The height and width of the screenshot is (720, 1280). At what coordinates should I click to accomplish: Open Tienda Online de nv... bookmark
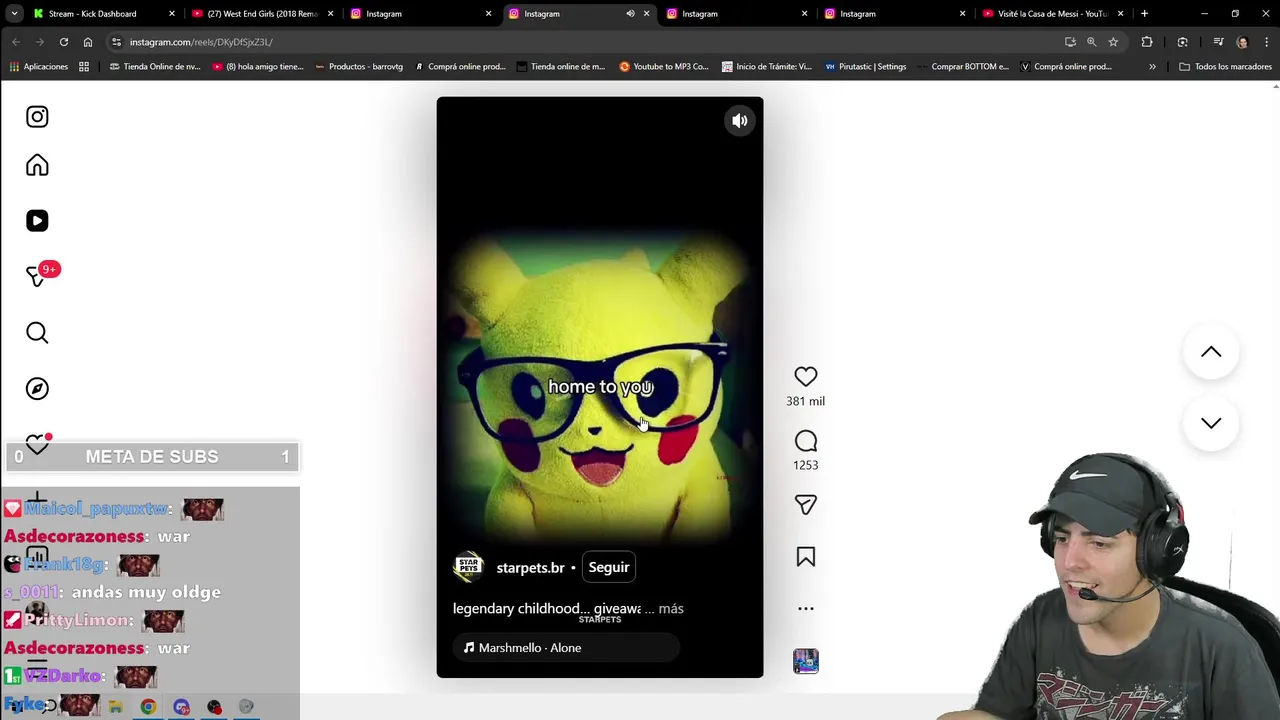click(154, 67)
